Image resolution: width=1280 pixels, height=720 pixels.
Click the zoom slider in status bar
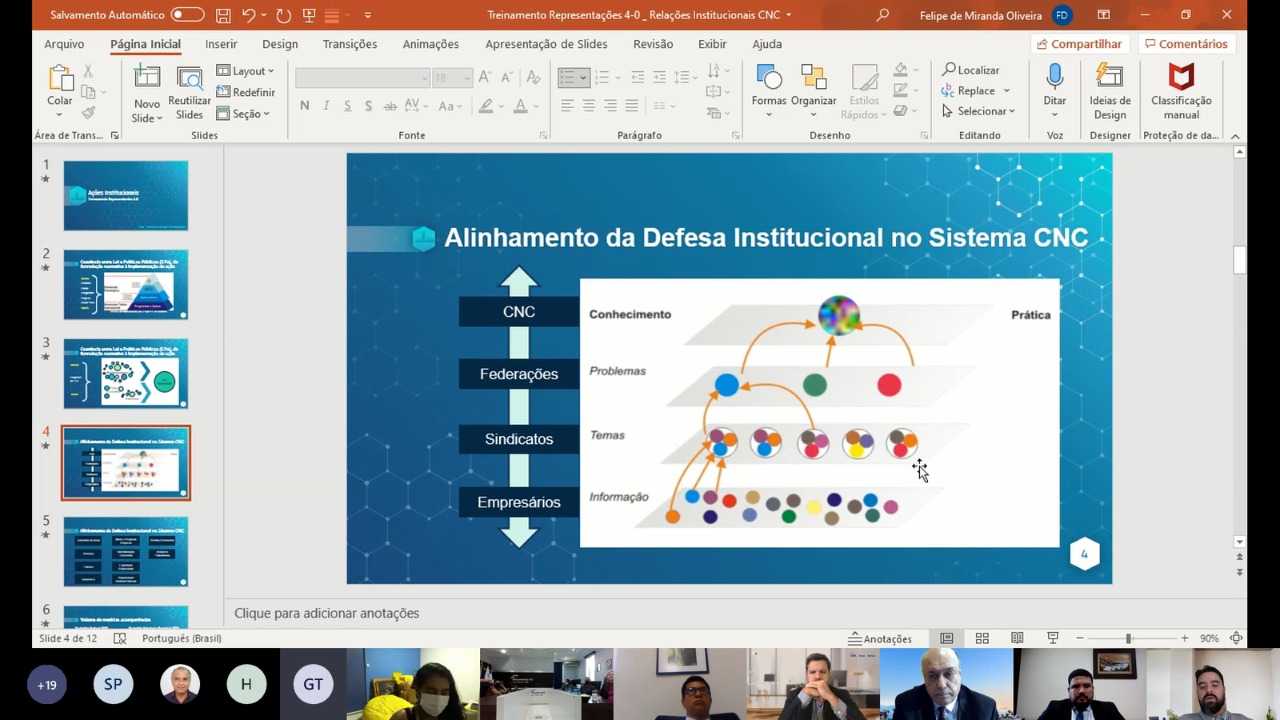click(x=1128, y=638)
